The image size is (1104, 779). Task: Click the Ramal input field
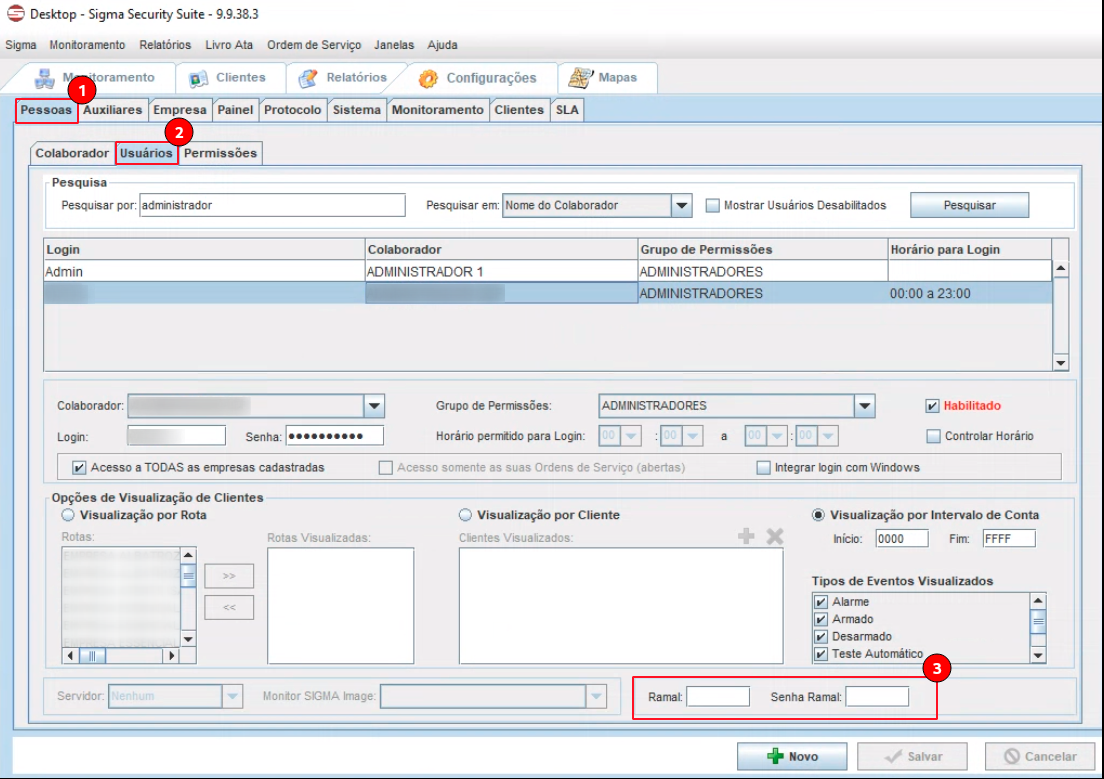[718, 697]
